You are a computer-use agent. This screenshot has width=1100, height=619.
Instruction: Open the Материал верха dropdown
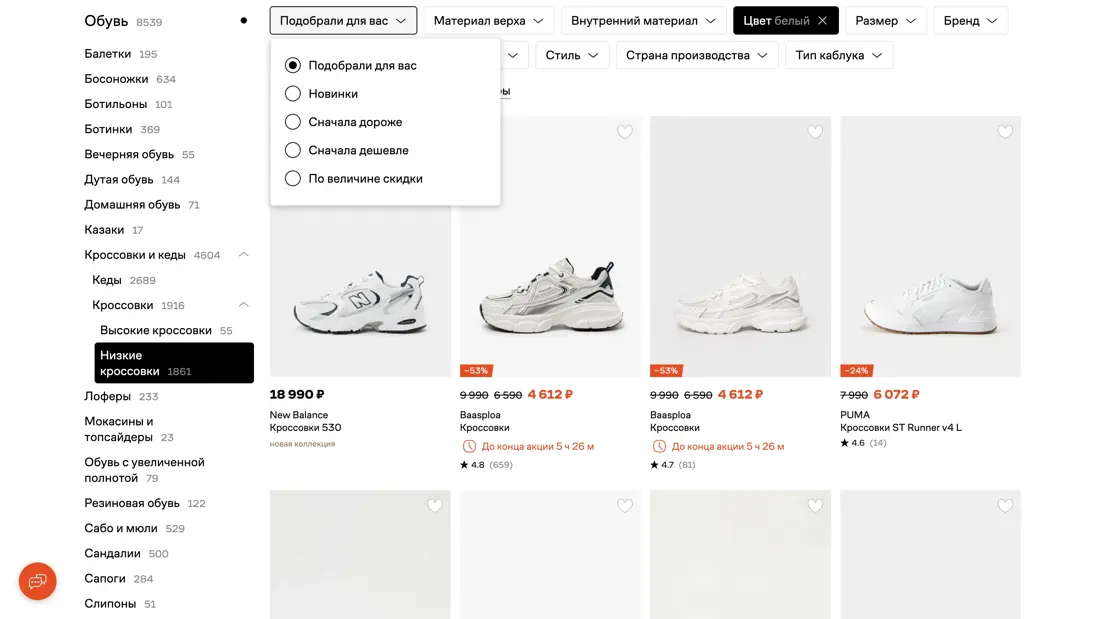(489, 21)
